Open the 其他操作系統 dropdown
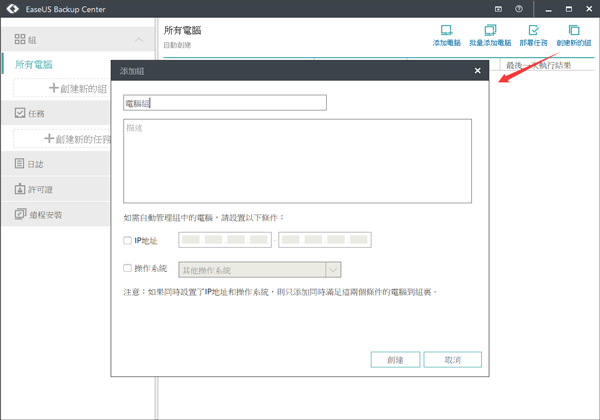The width and height of the screenshot is (600, 420). pos(259,270)
